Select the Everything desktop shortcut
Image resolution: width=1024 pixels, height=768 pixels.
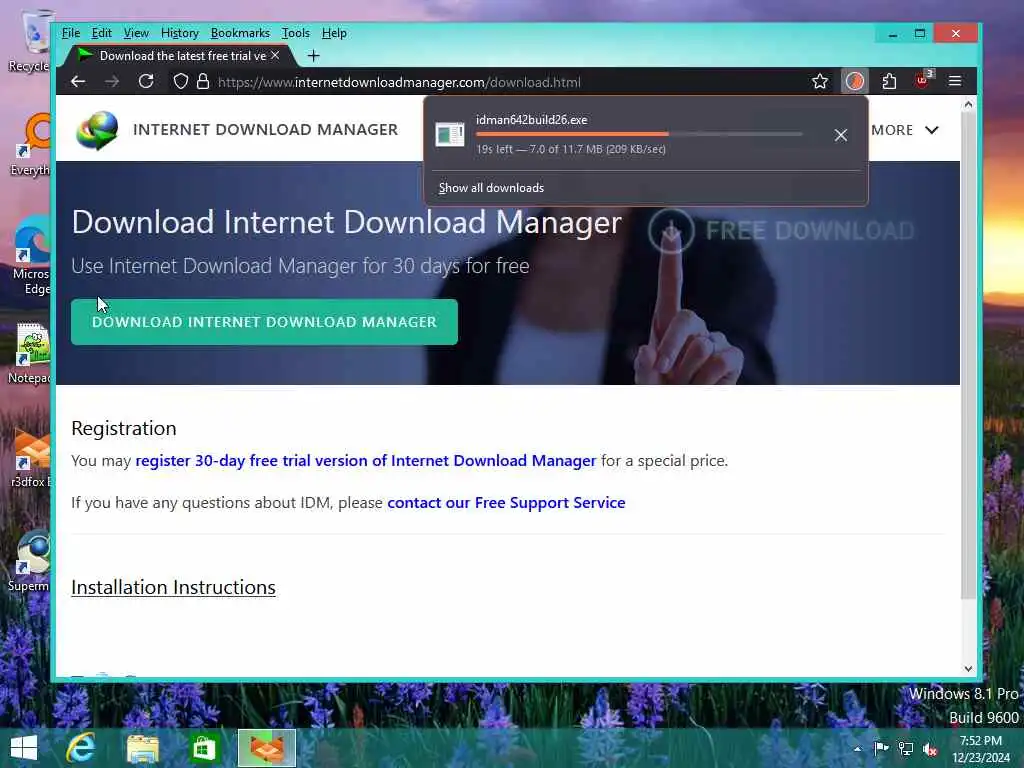(29, 145)
